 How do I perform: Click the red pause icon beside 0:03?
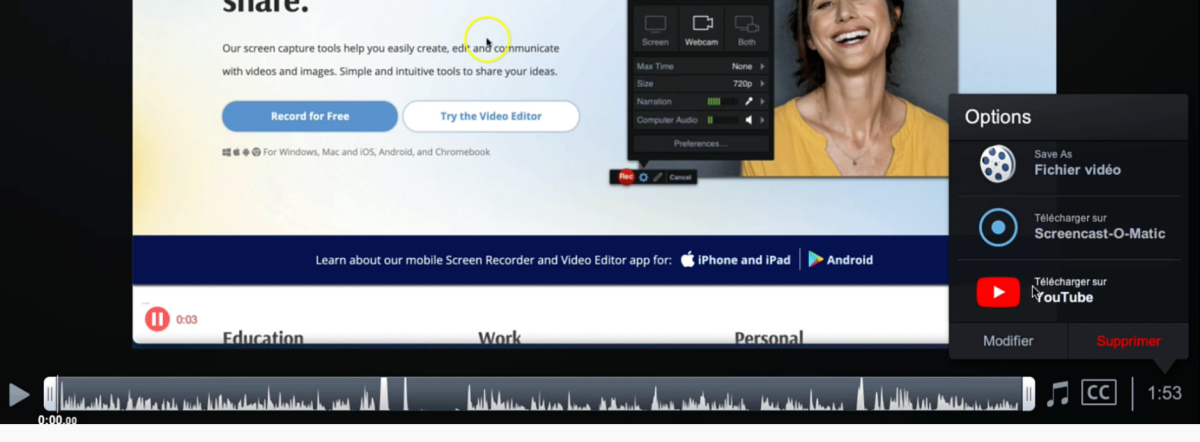pos(157,319)
